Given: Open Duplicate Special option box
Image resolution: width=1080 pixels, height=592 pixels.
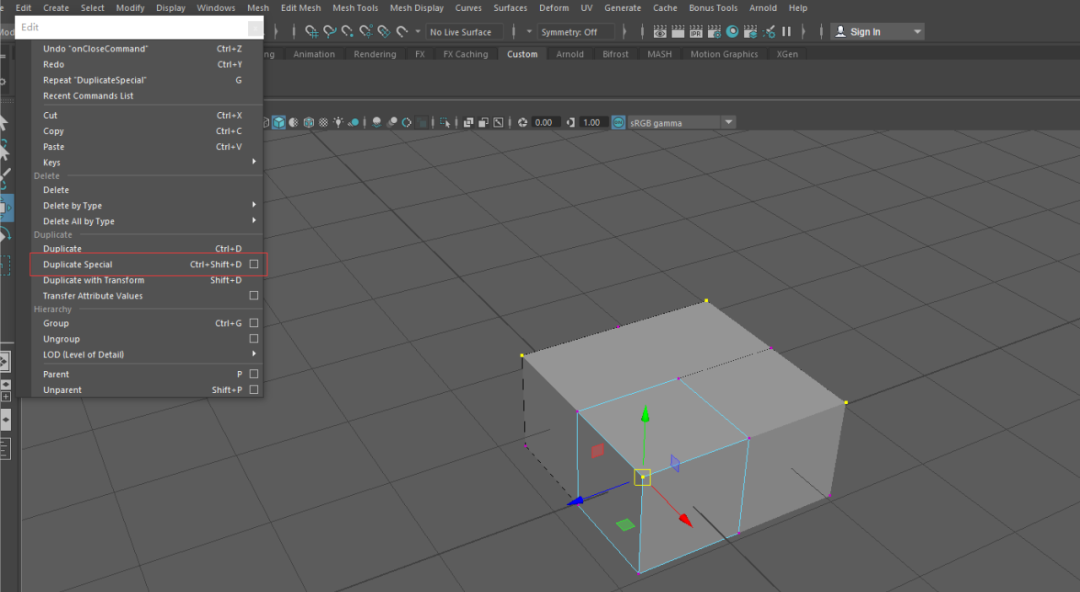Looking at the screenshot, I should click(253, 264).
